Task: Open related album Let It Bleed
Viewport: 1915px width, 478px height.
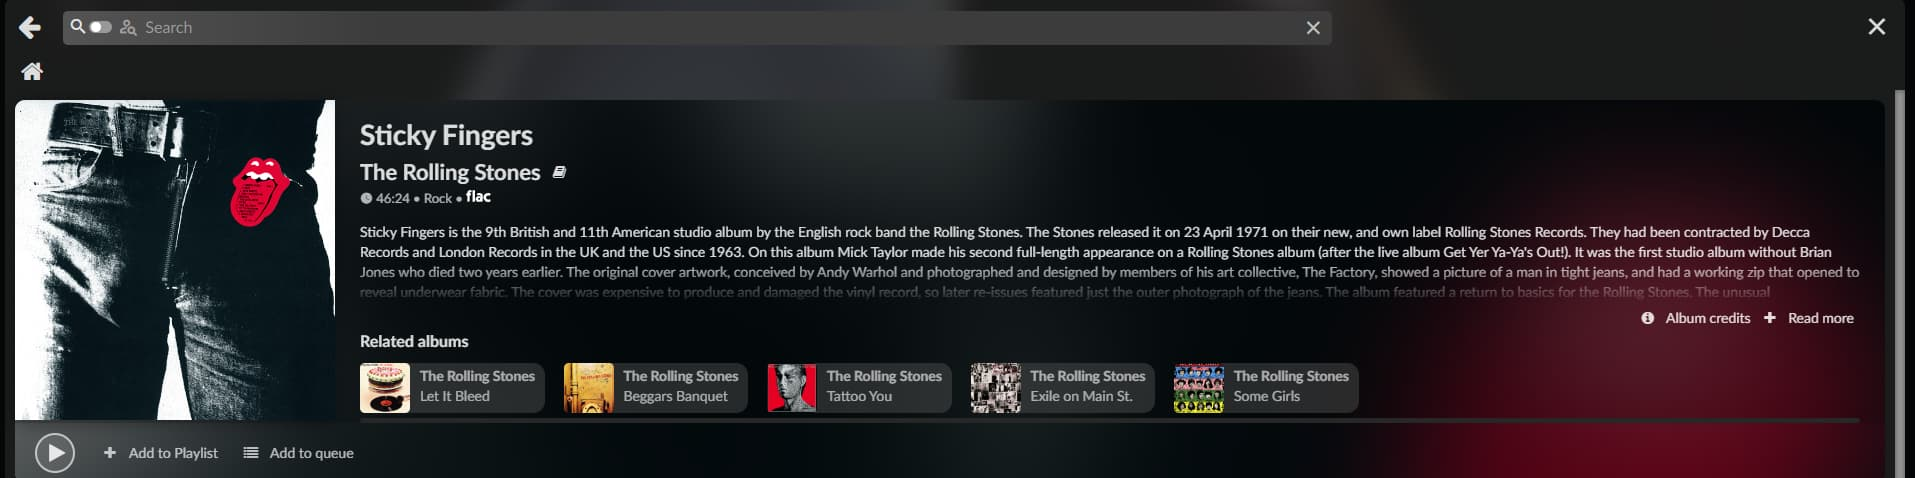Action: [x=452, y=388]
